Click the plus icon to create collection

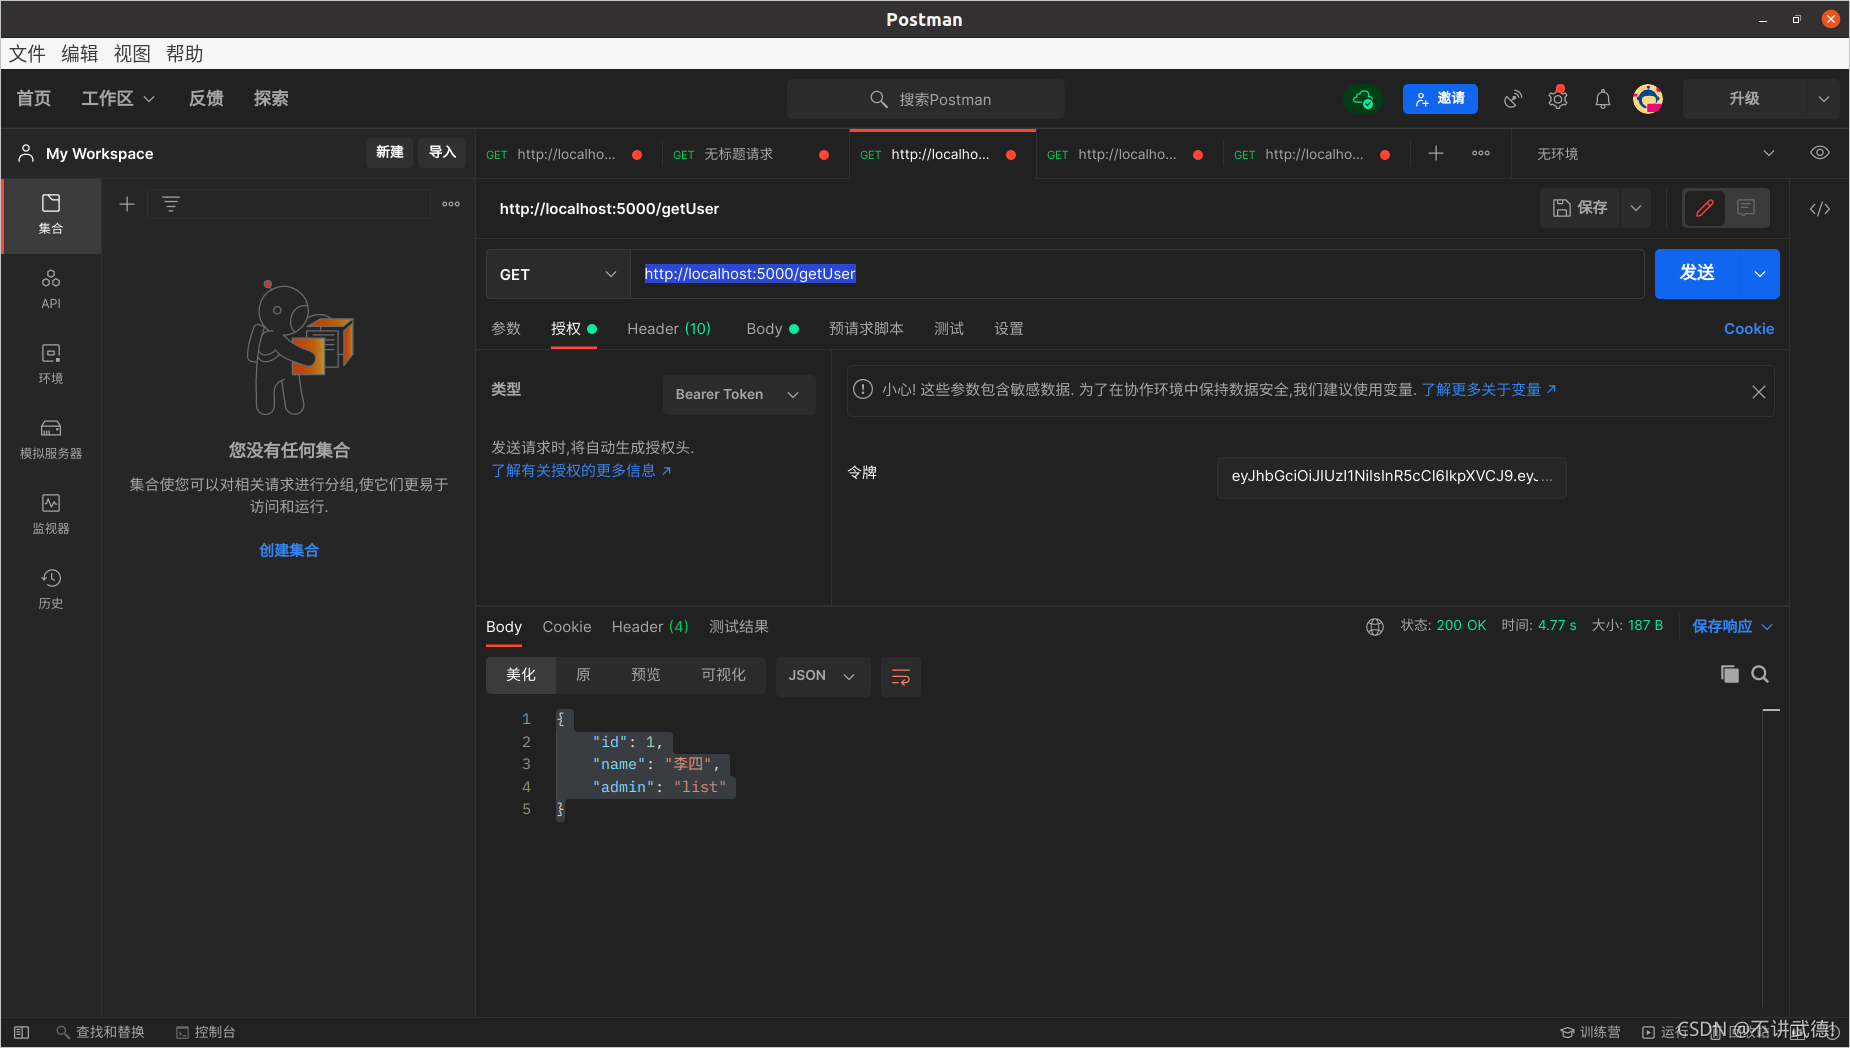[127, 204]
